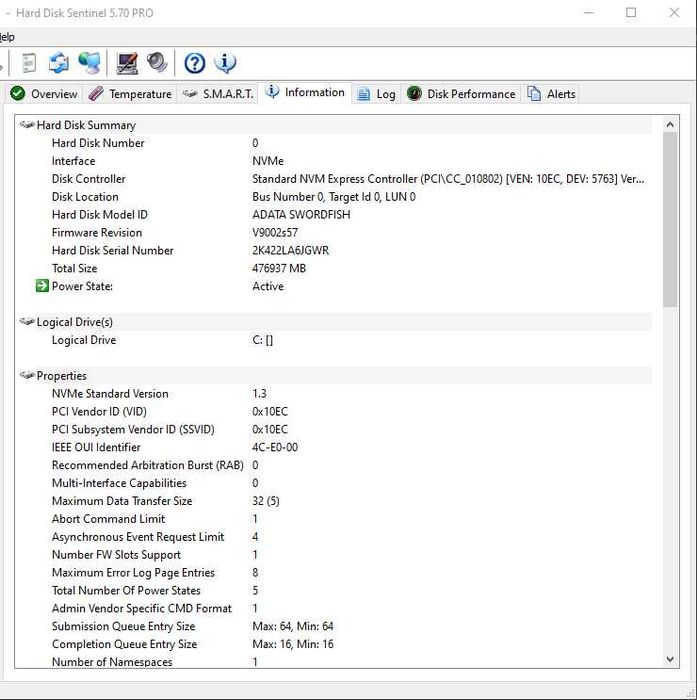697x700 pixels.
Task: Click firmware revision V9002s57
Action: coord(275,232)
